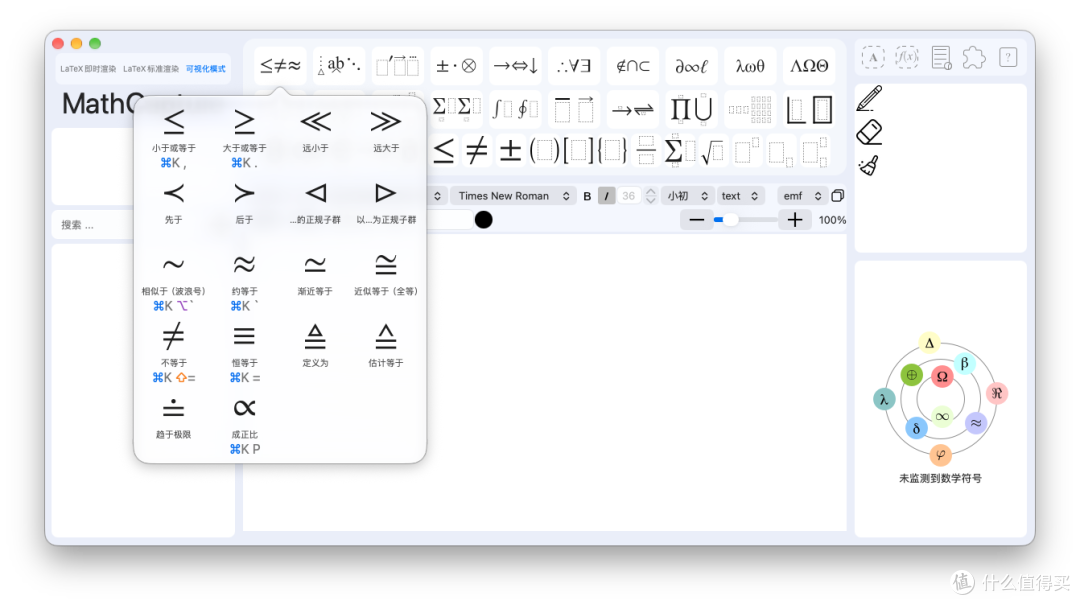1080x605 pixels.
Task: Open the f(x) formula recognition icon
Action: 906,57
